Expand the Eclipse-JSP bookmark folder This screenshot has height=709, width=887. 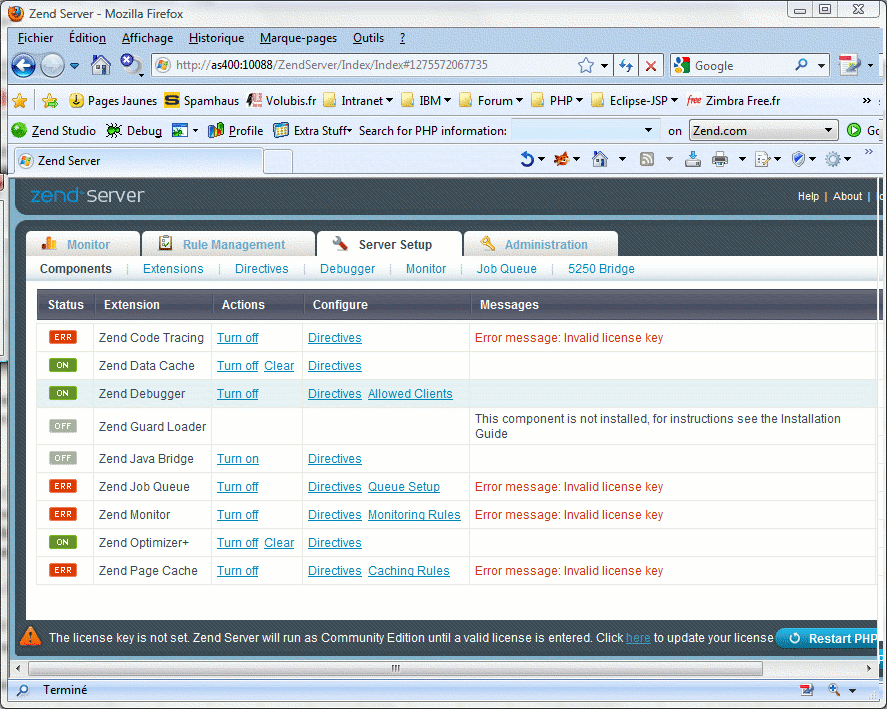(634, 101)
